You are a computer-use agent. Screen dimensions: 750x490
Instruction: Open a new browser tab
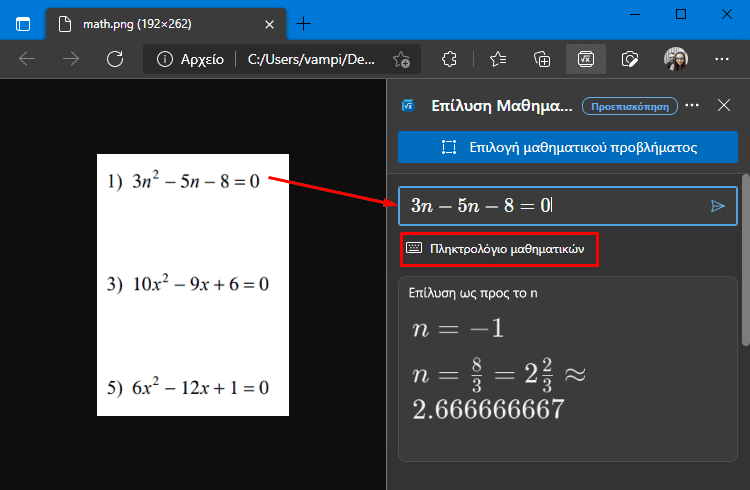pos(303,23)
